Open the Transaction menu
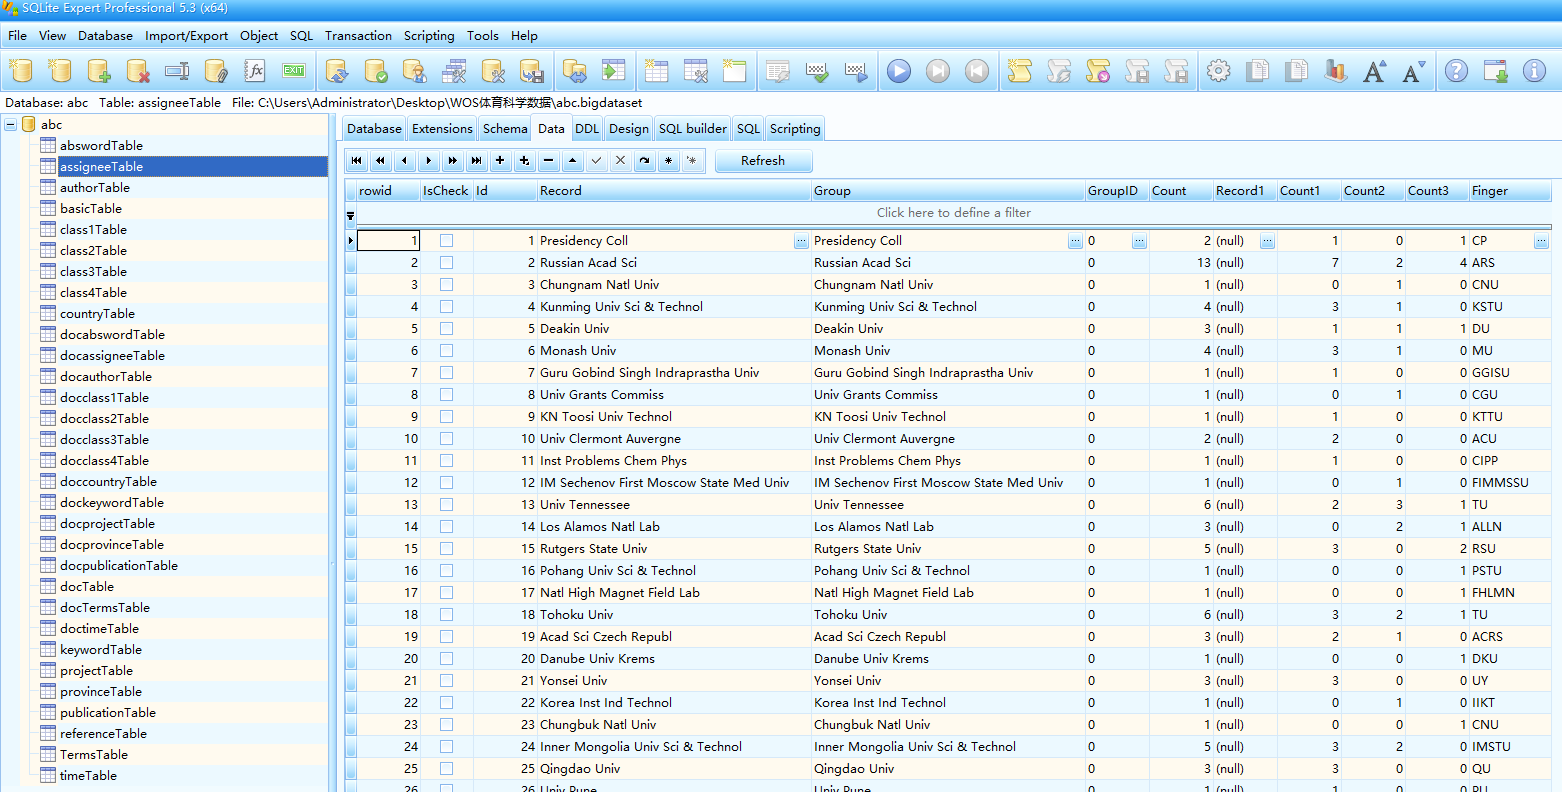The height and width of the screenshot is (792, 1562). [358, 36]
